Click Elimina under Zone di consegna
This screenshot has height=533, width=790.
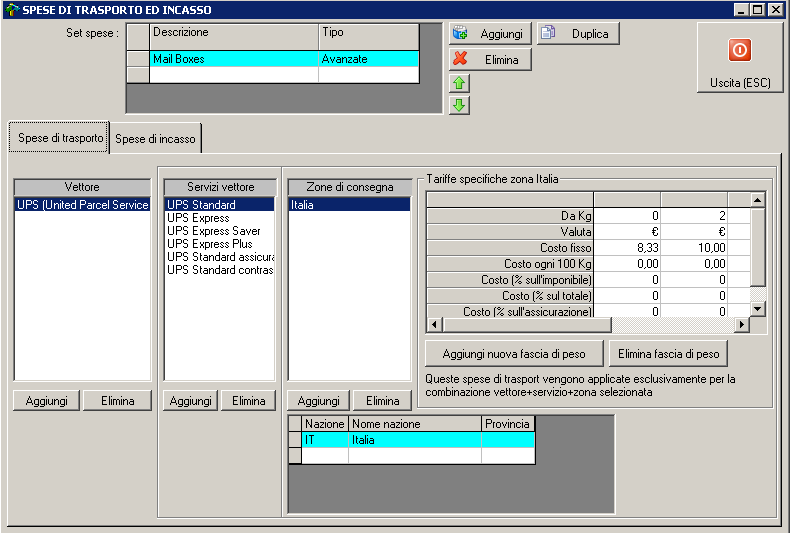pyautogui.click(x=382, y=401)
